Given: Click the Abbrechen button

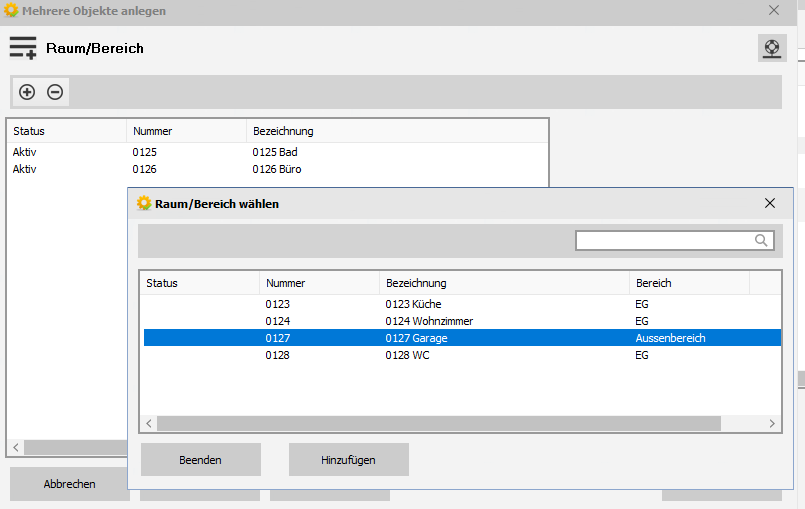Looking at the screenshot, I should point(69,484).
